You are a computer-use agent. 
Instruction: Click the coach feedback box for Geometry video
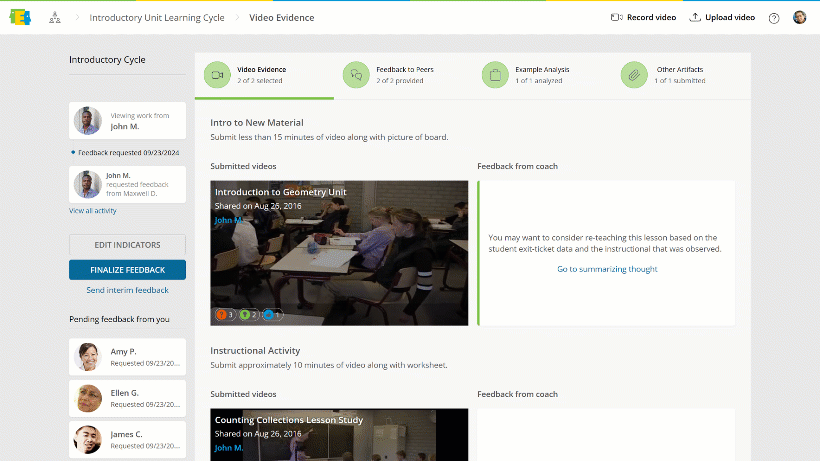[x=606, y=253]
